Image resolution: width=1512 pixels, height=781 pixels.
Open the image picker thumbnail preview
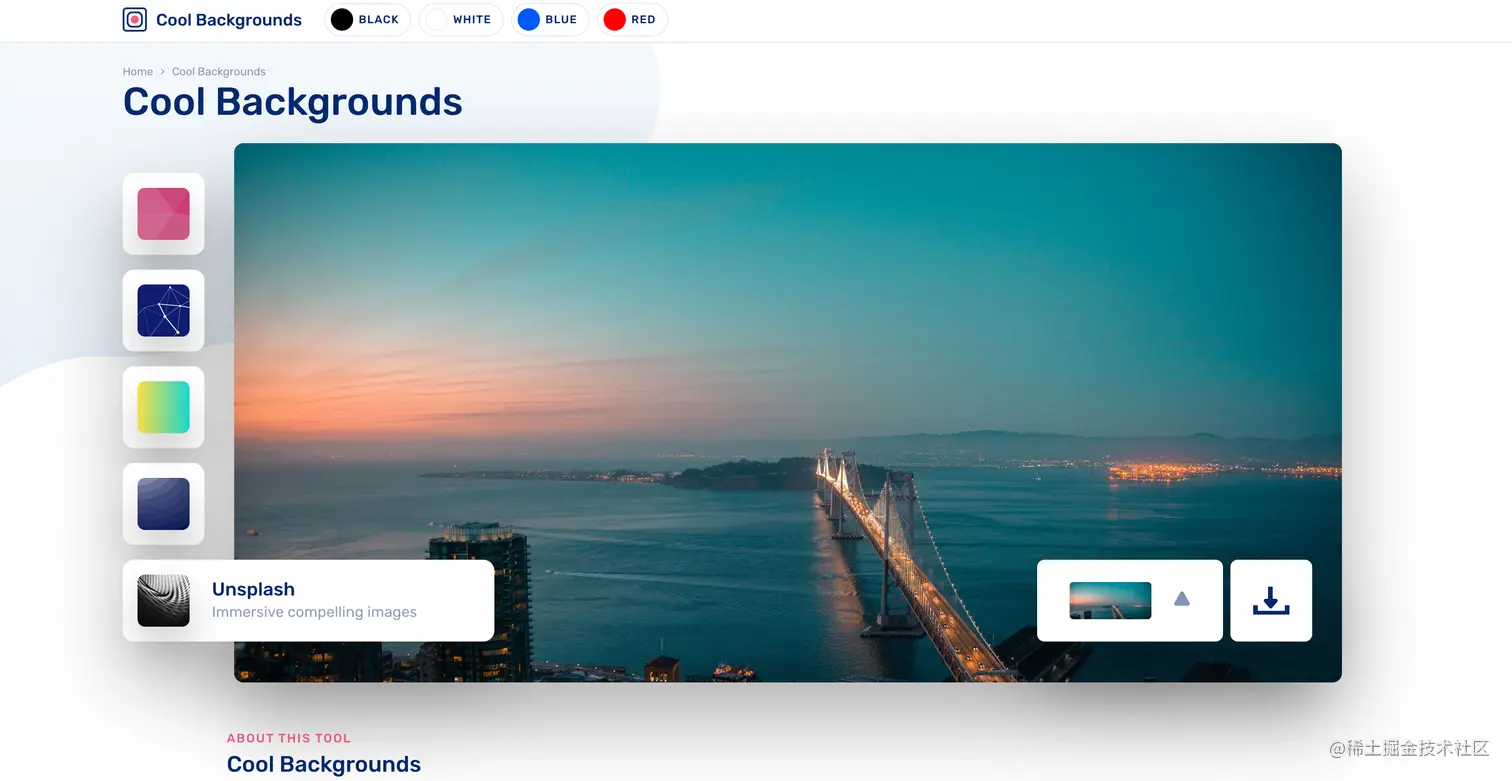1110,600
